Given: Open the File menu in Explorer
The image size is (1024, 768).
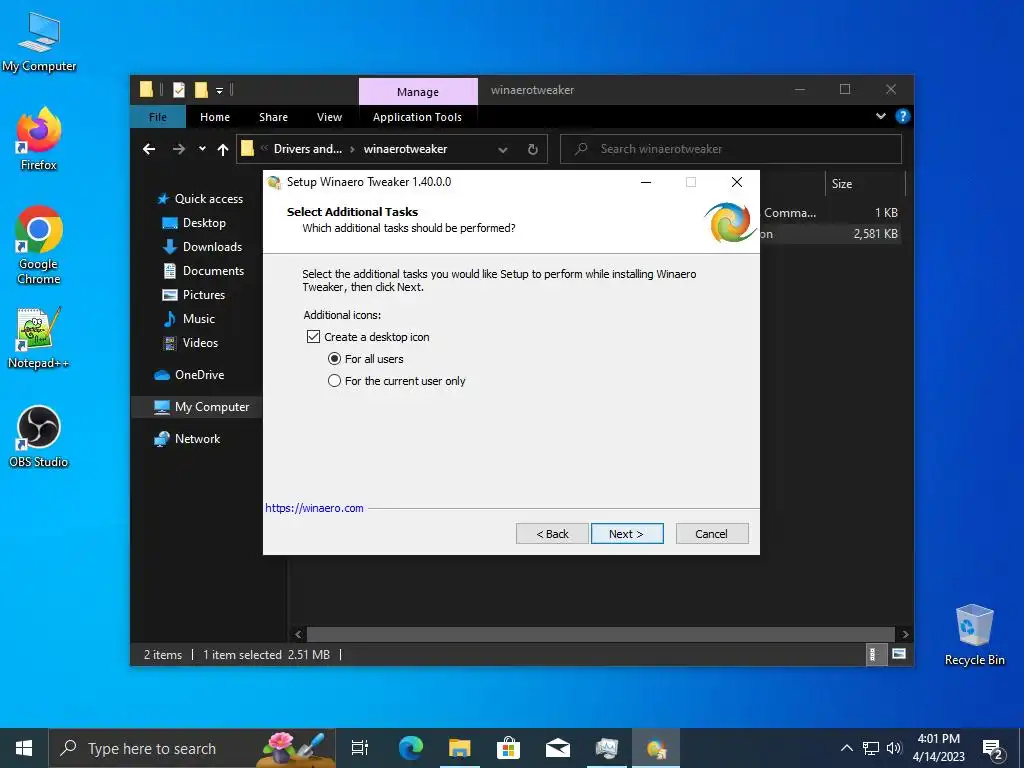Looking at the screenshot, I should [157, 117].
